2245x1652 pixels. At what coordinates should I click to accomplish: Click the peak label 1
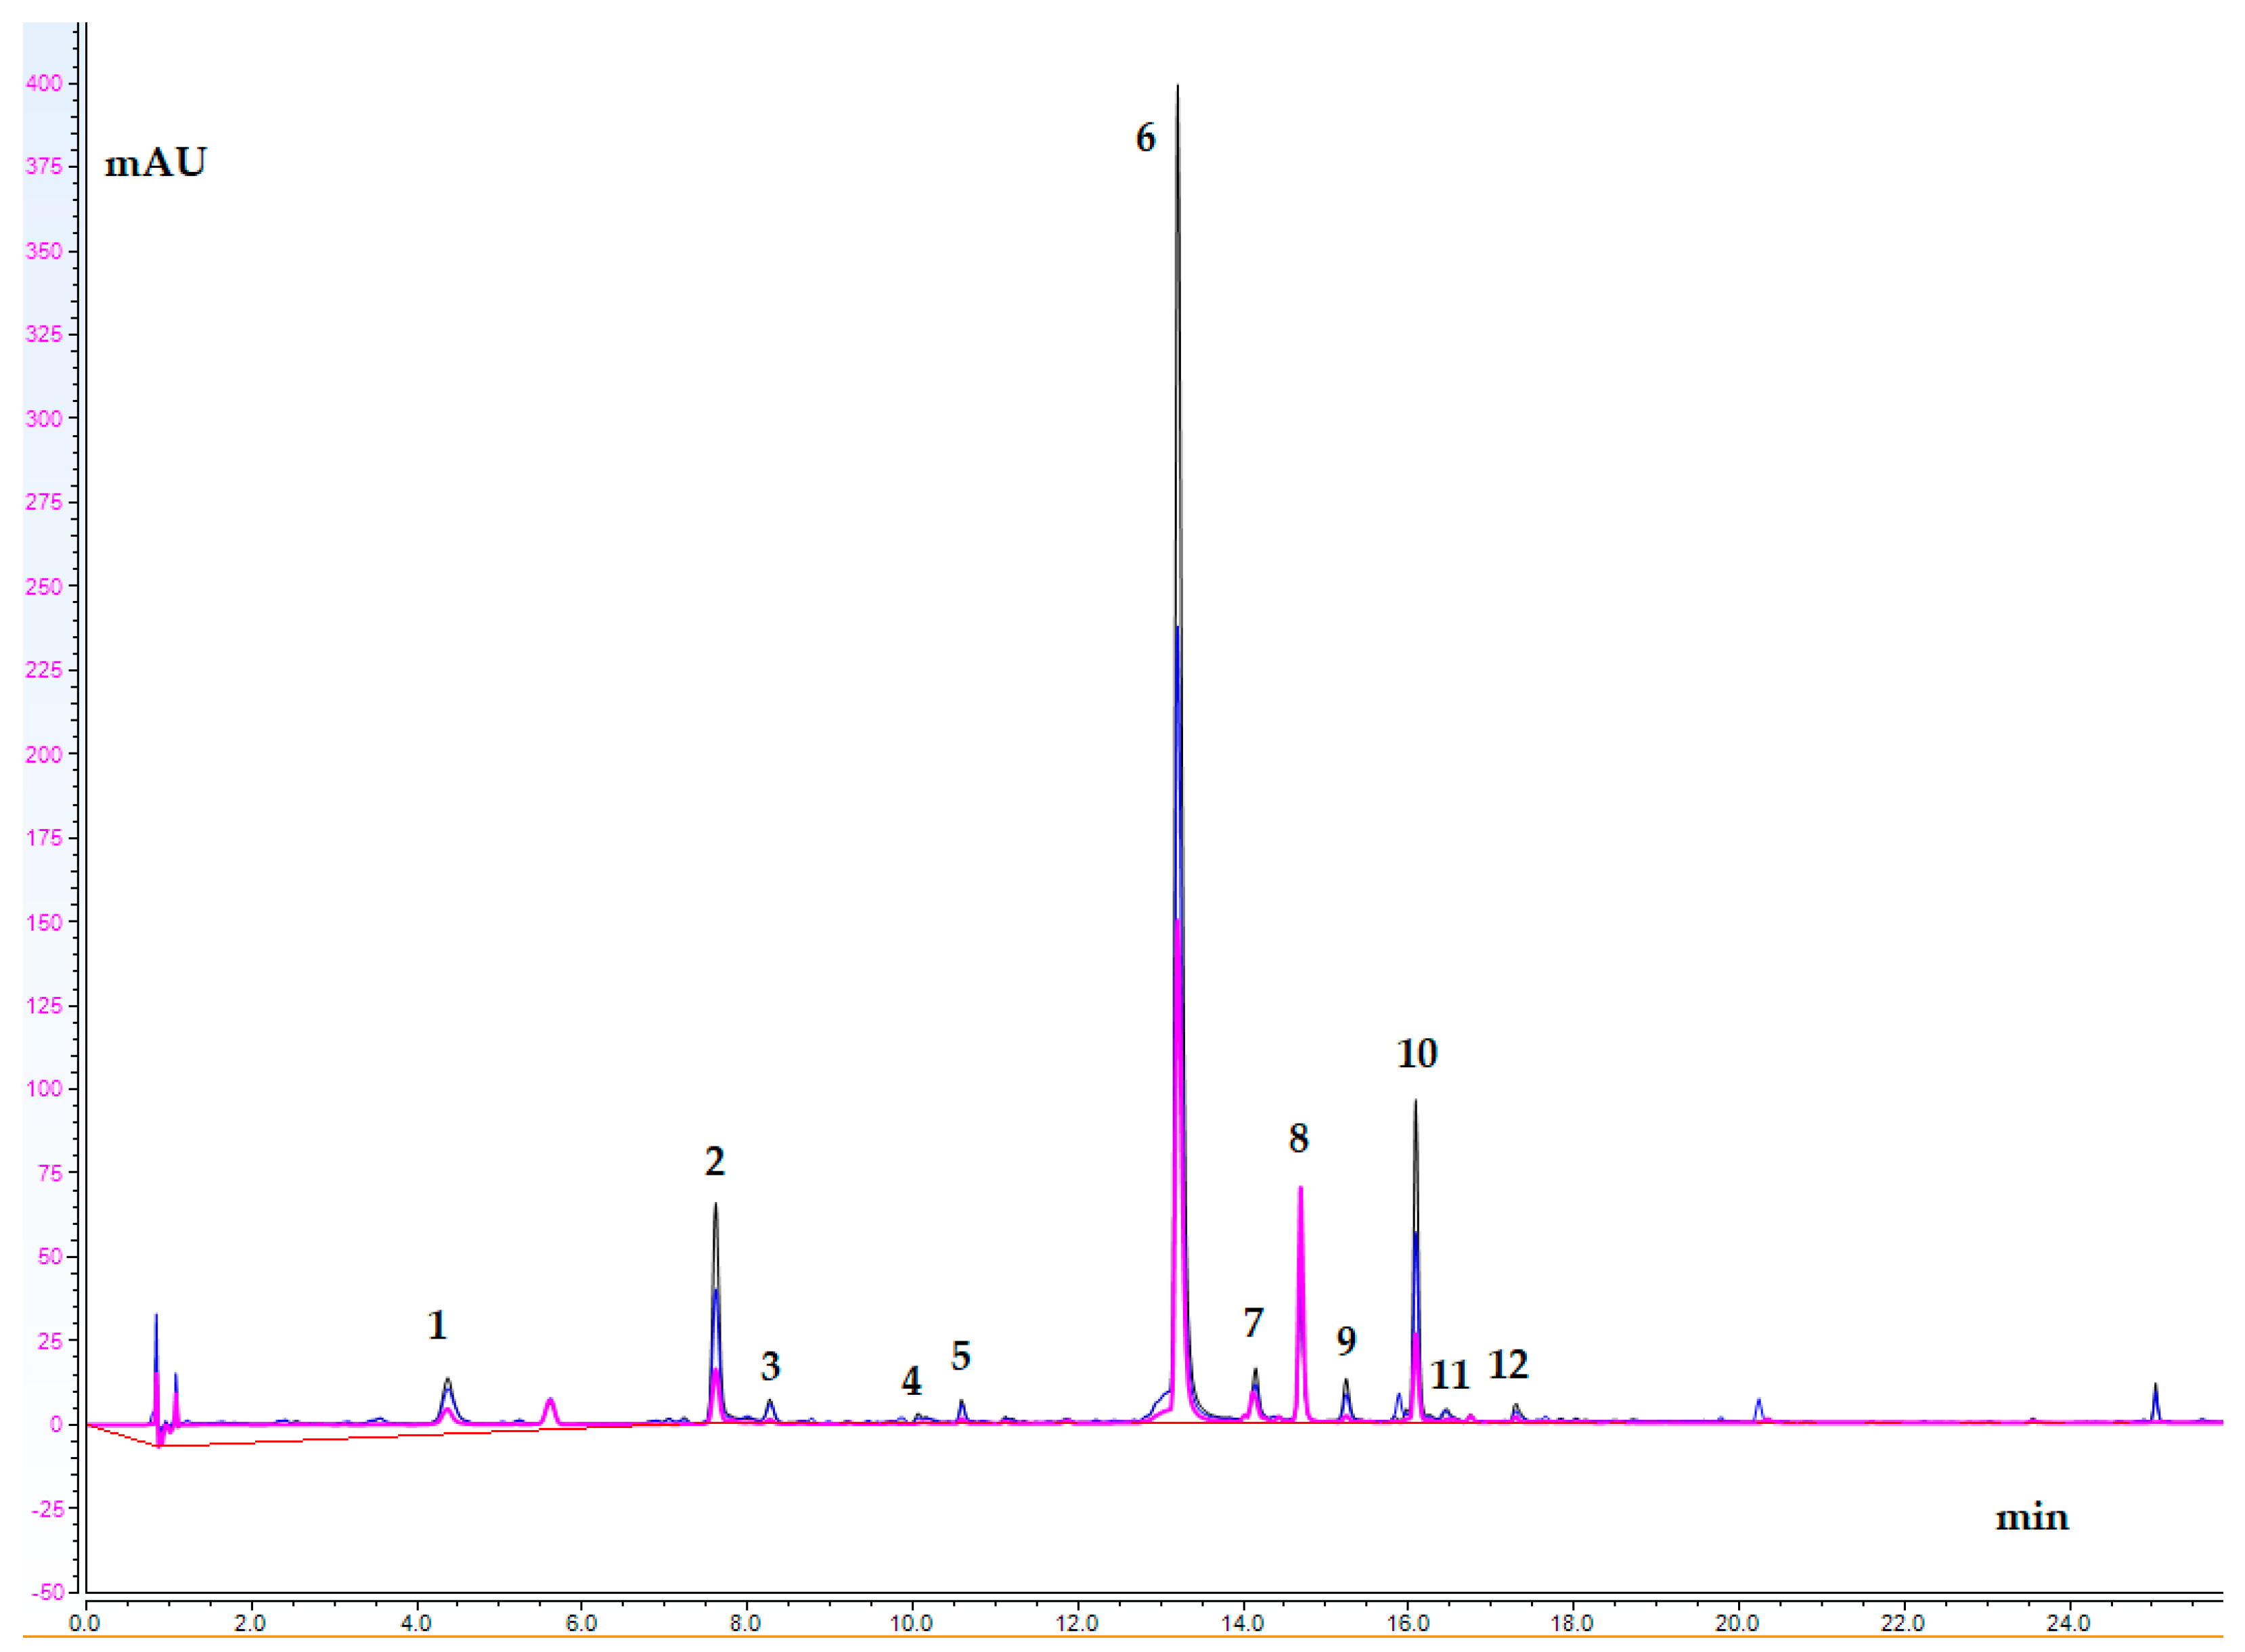click(437, 1325)
